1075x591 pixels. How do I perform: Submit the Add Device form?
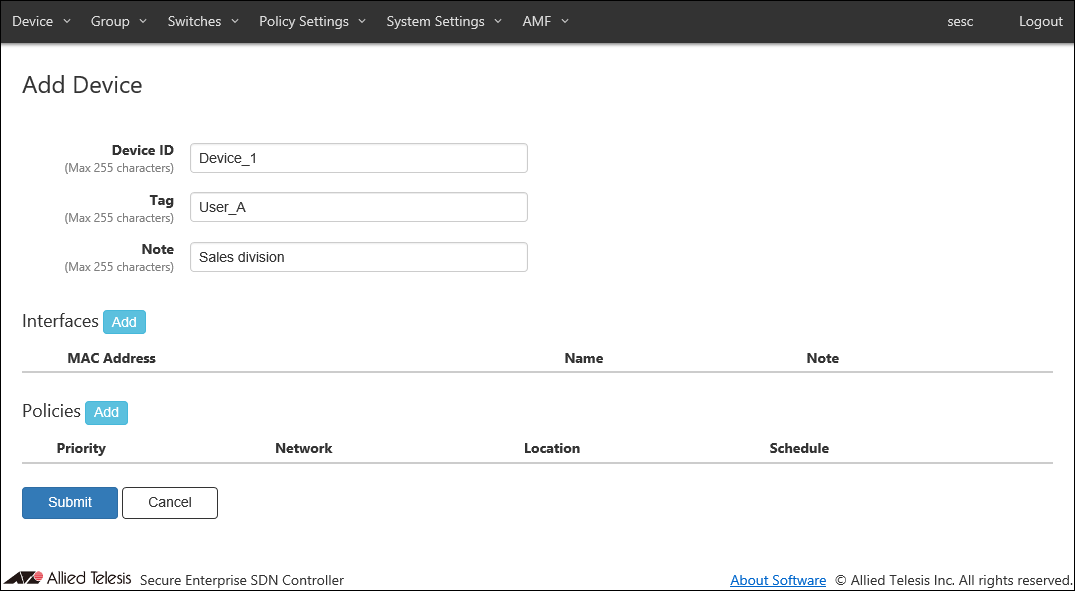point(70,503)
